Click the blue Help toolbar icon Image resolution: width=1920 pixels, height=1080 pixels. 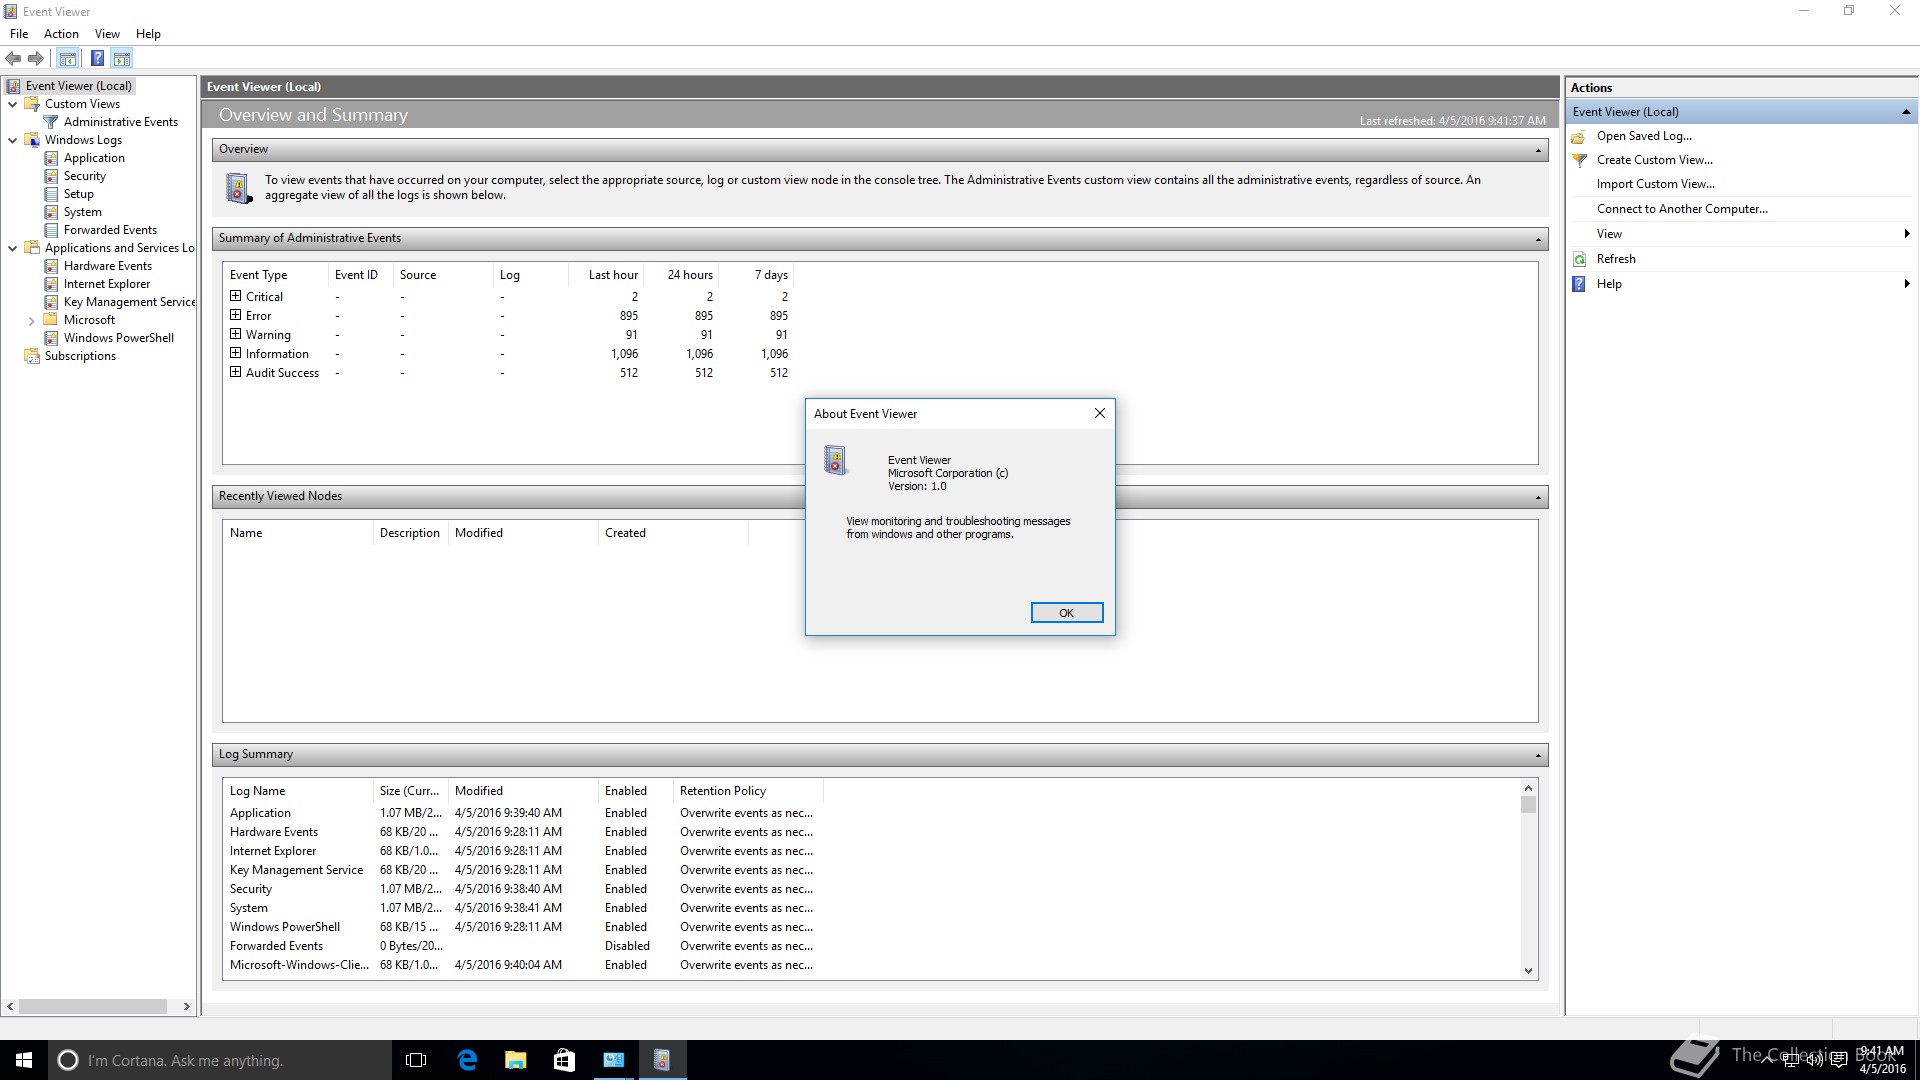click(x=97, y=58)
